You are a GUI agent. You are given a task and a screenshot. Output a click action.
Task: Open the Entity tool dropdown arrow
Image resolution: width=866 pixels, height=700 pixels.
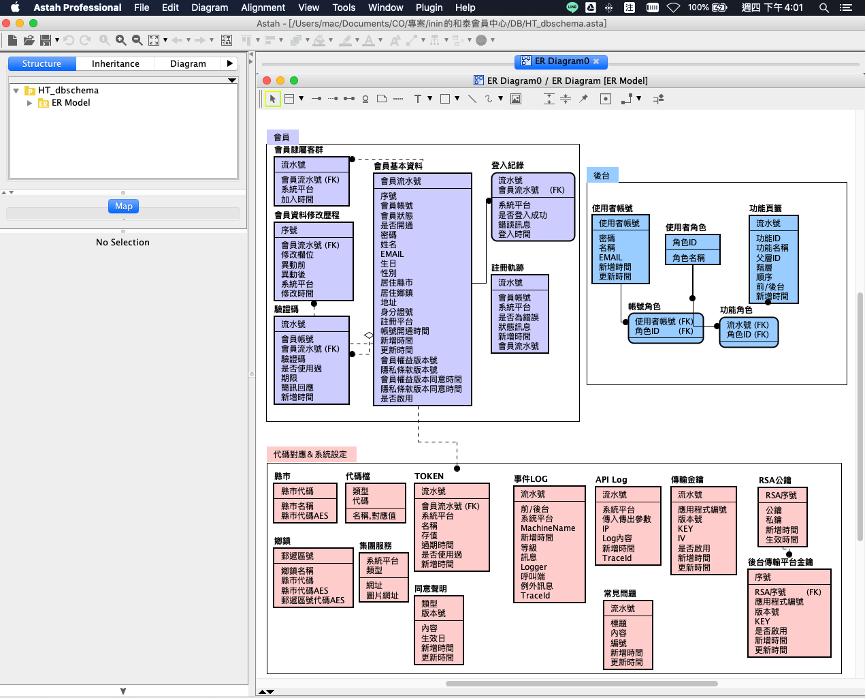tap(301, 99)
